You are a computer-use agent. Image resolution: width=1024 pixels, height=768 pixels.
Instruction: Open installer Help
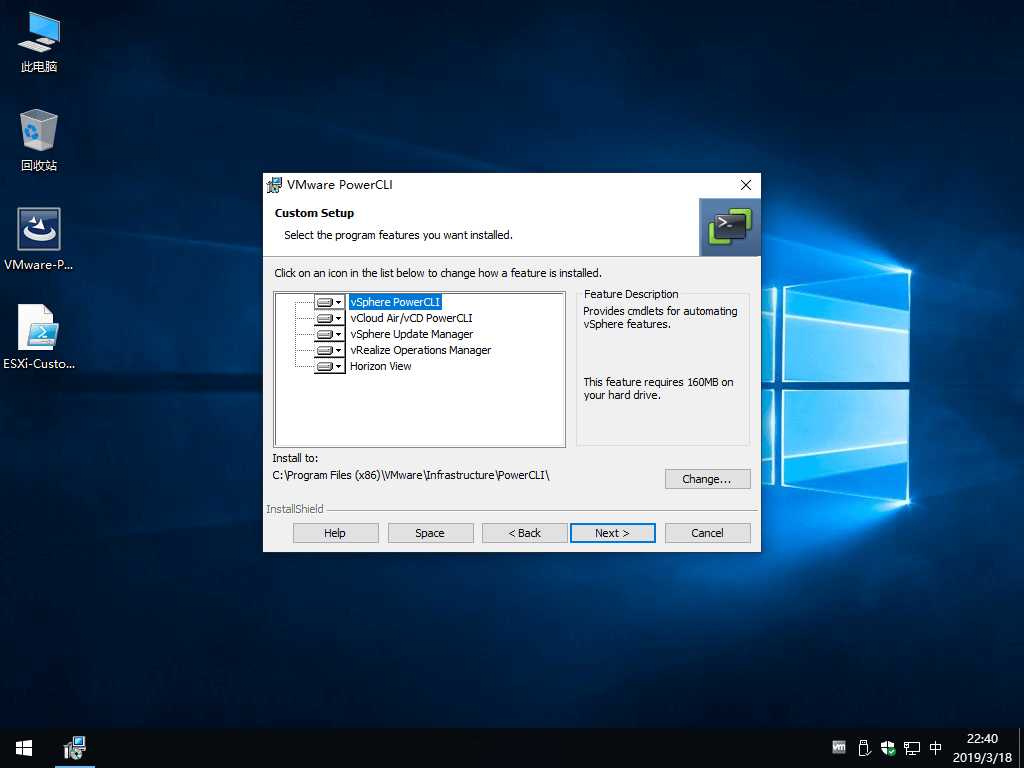coord(335,533)
